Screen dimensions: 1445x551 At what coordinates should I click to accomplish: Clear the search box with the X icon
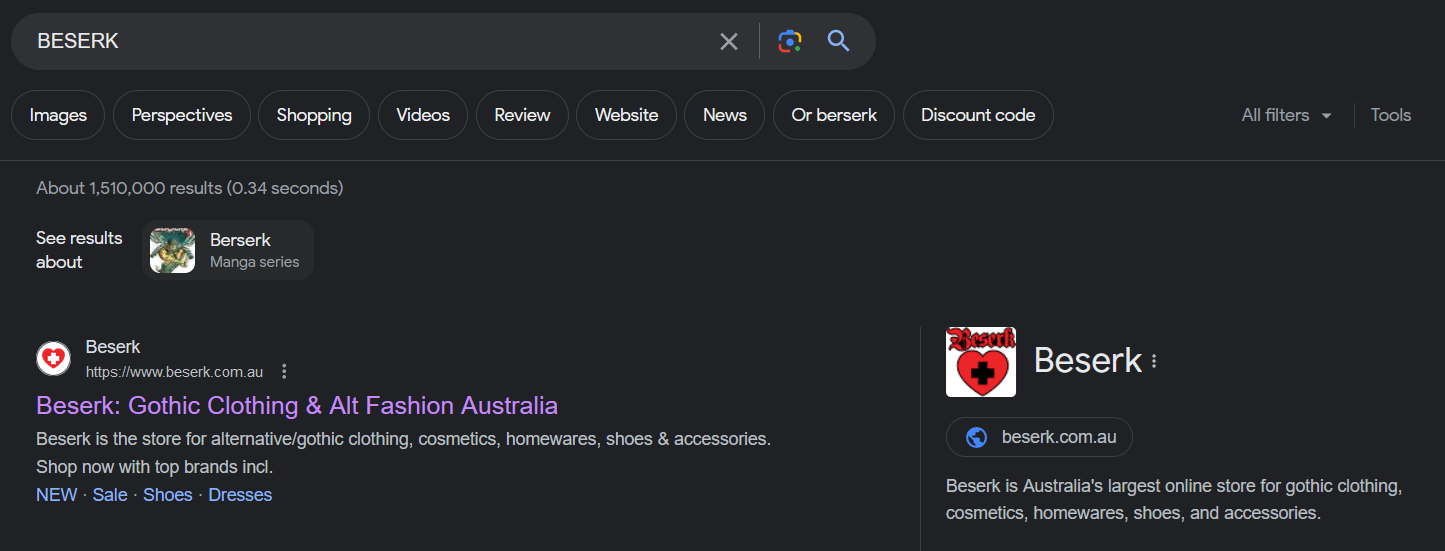[x=729, y=41]
